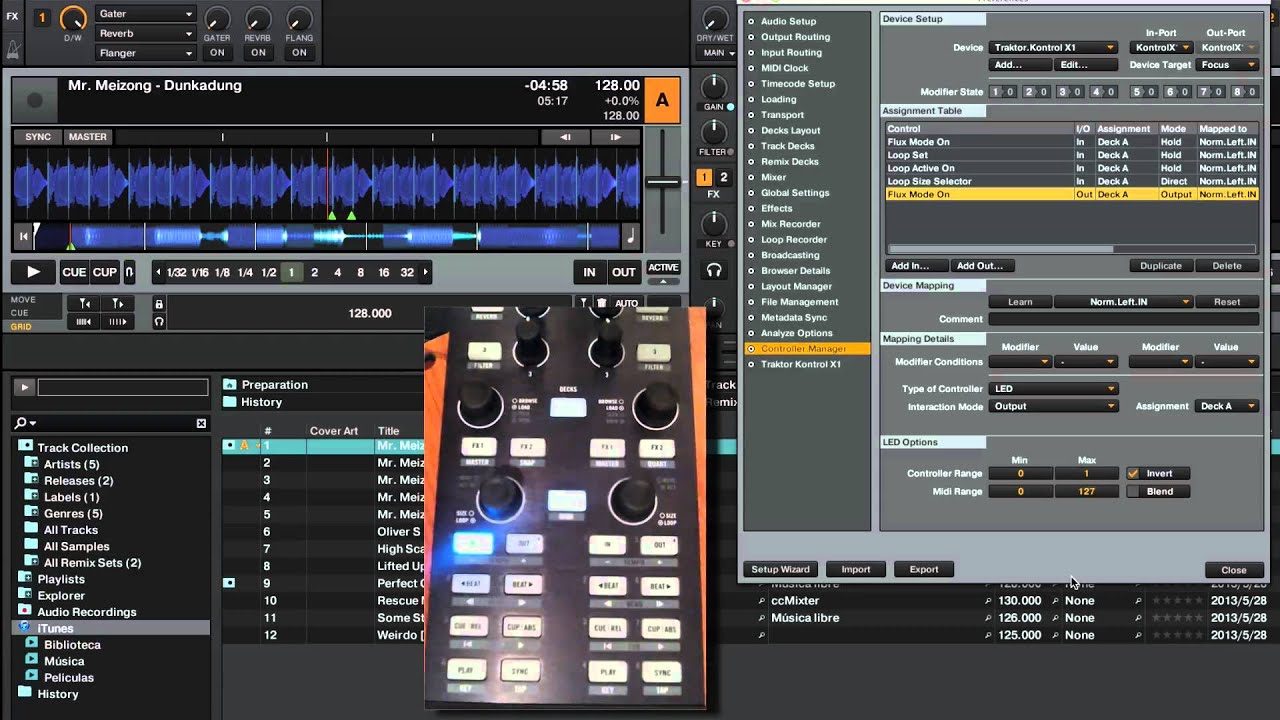Open Assignment Deck A dropdown
The height and width of the screenshot is (720, 1280).
(1227, 406)
